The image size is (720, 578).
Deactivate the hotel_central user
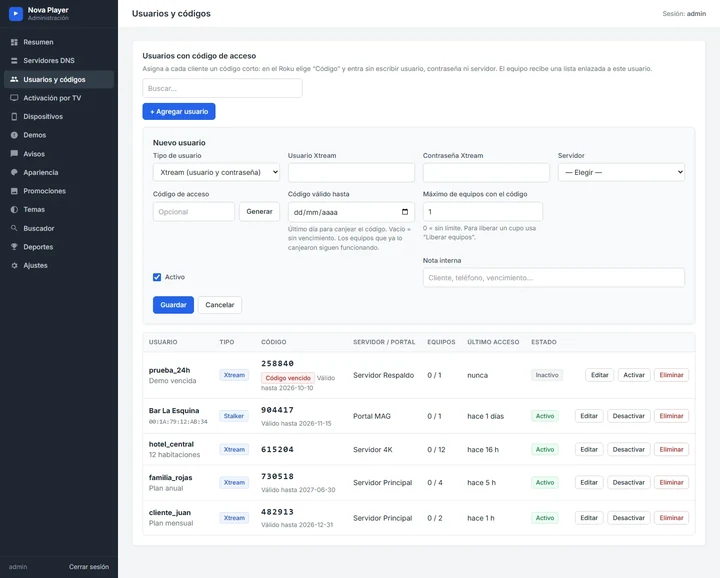click(x=629, y=449)
